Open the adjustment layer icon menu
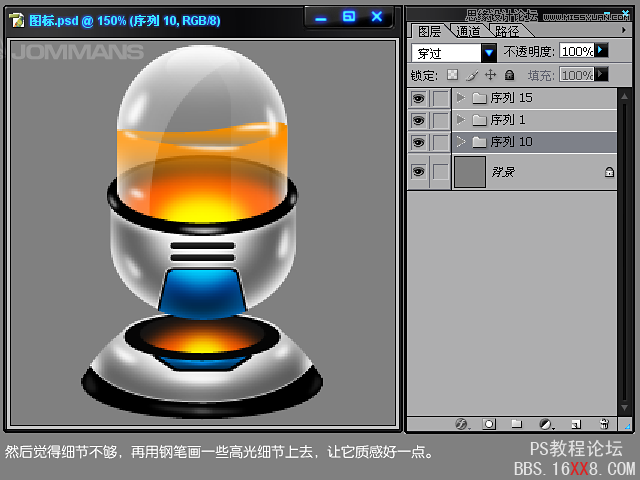The width and height of the screenshot is (640, 480). tap(546, 424)
